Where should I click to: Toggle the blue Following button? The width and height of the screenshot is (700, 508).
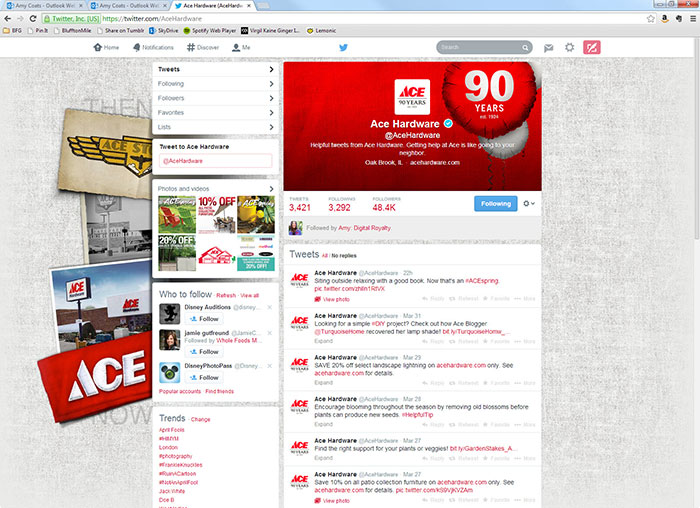496,204
